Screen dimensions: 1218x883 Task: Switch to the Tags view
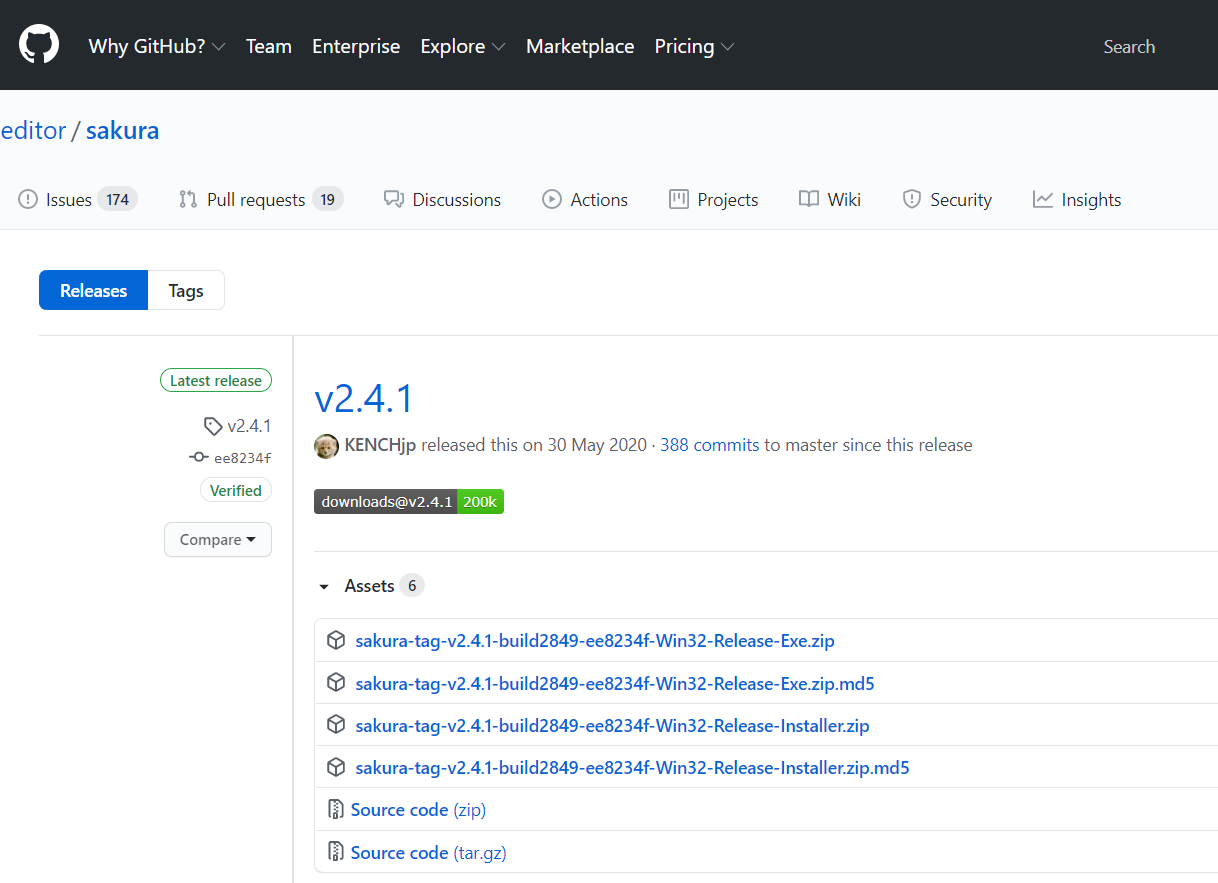pyautogui.click(x=186, y=290)
